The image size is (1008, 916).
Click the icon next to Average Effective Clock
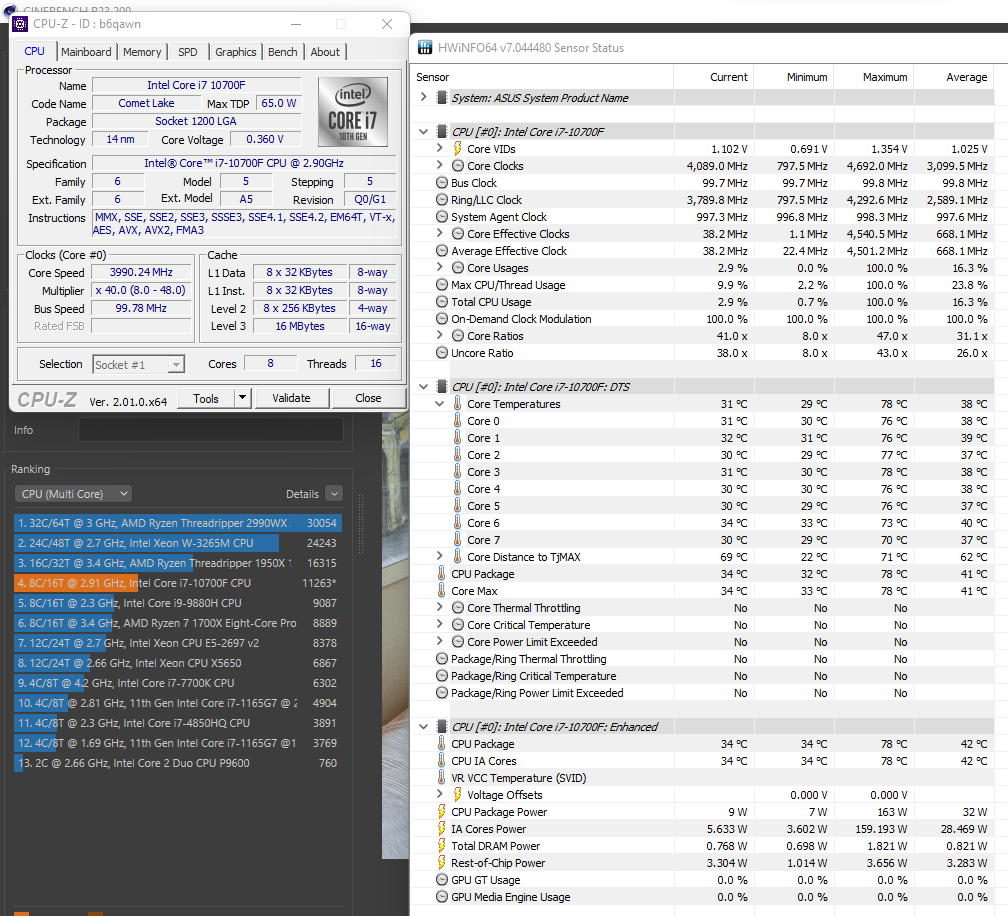tap(442, 251)
